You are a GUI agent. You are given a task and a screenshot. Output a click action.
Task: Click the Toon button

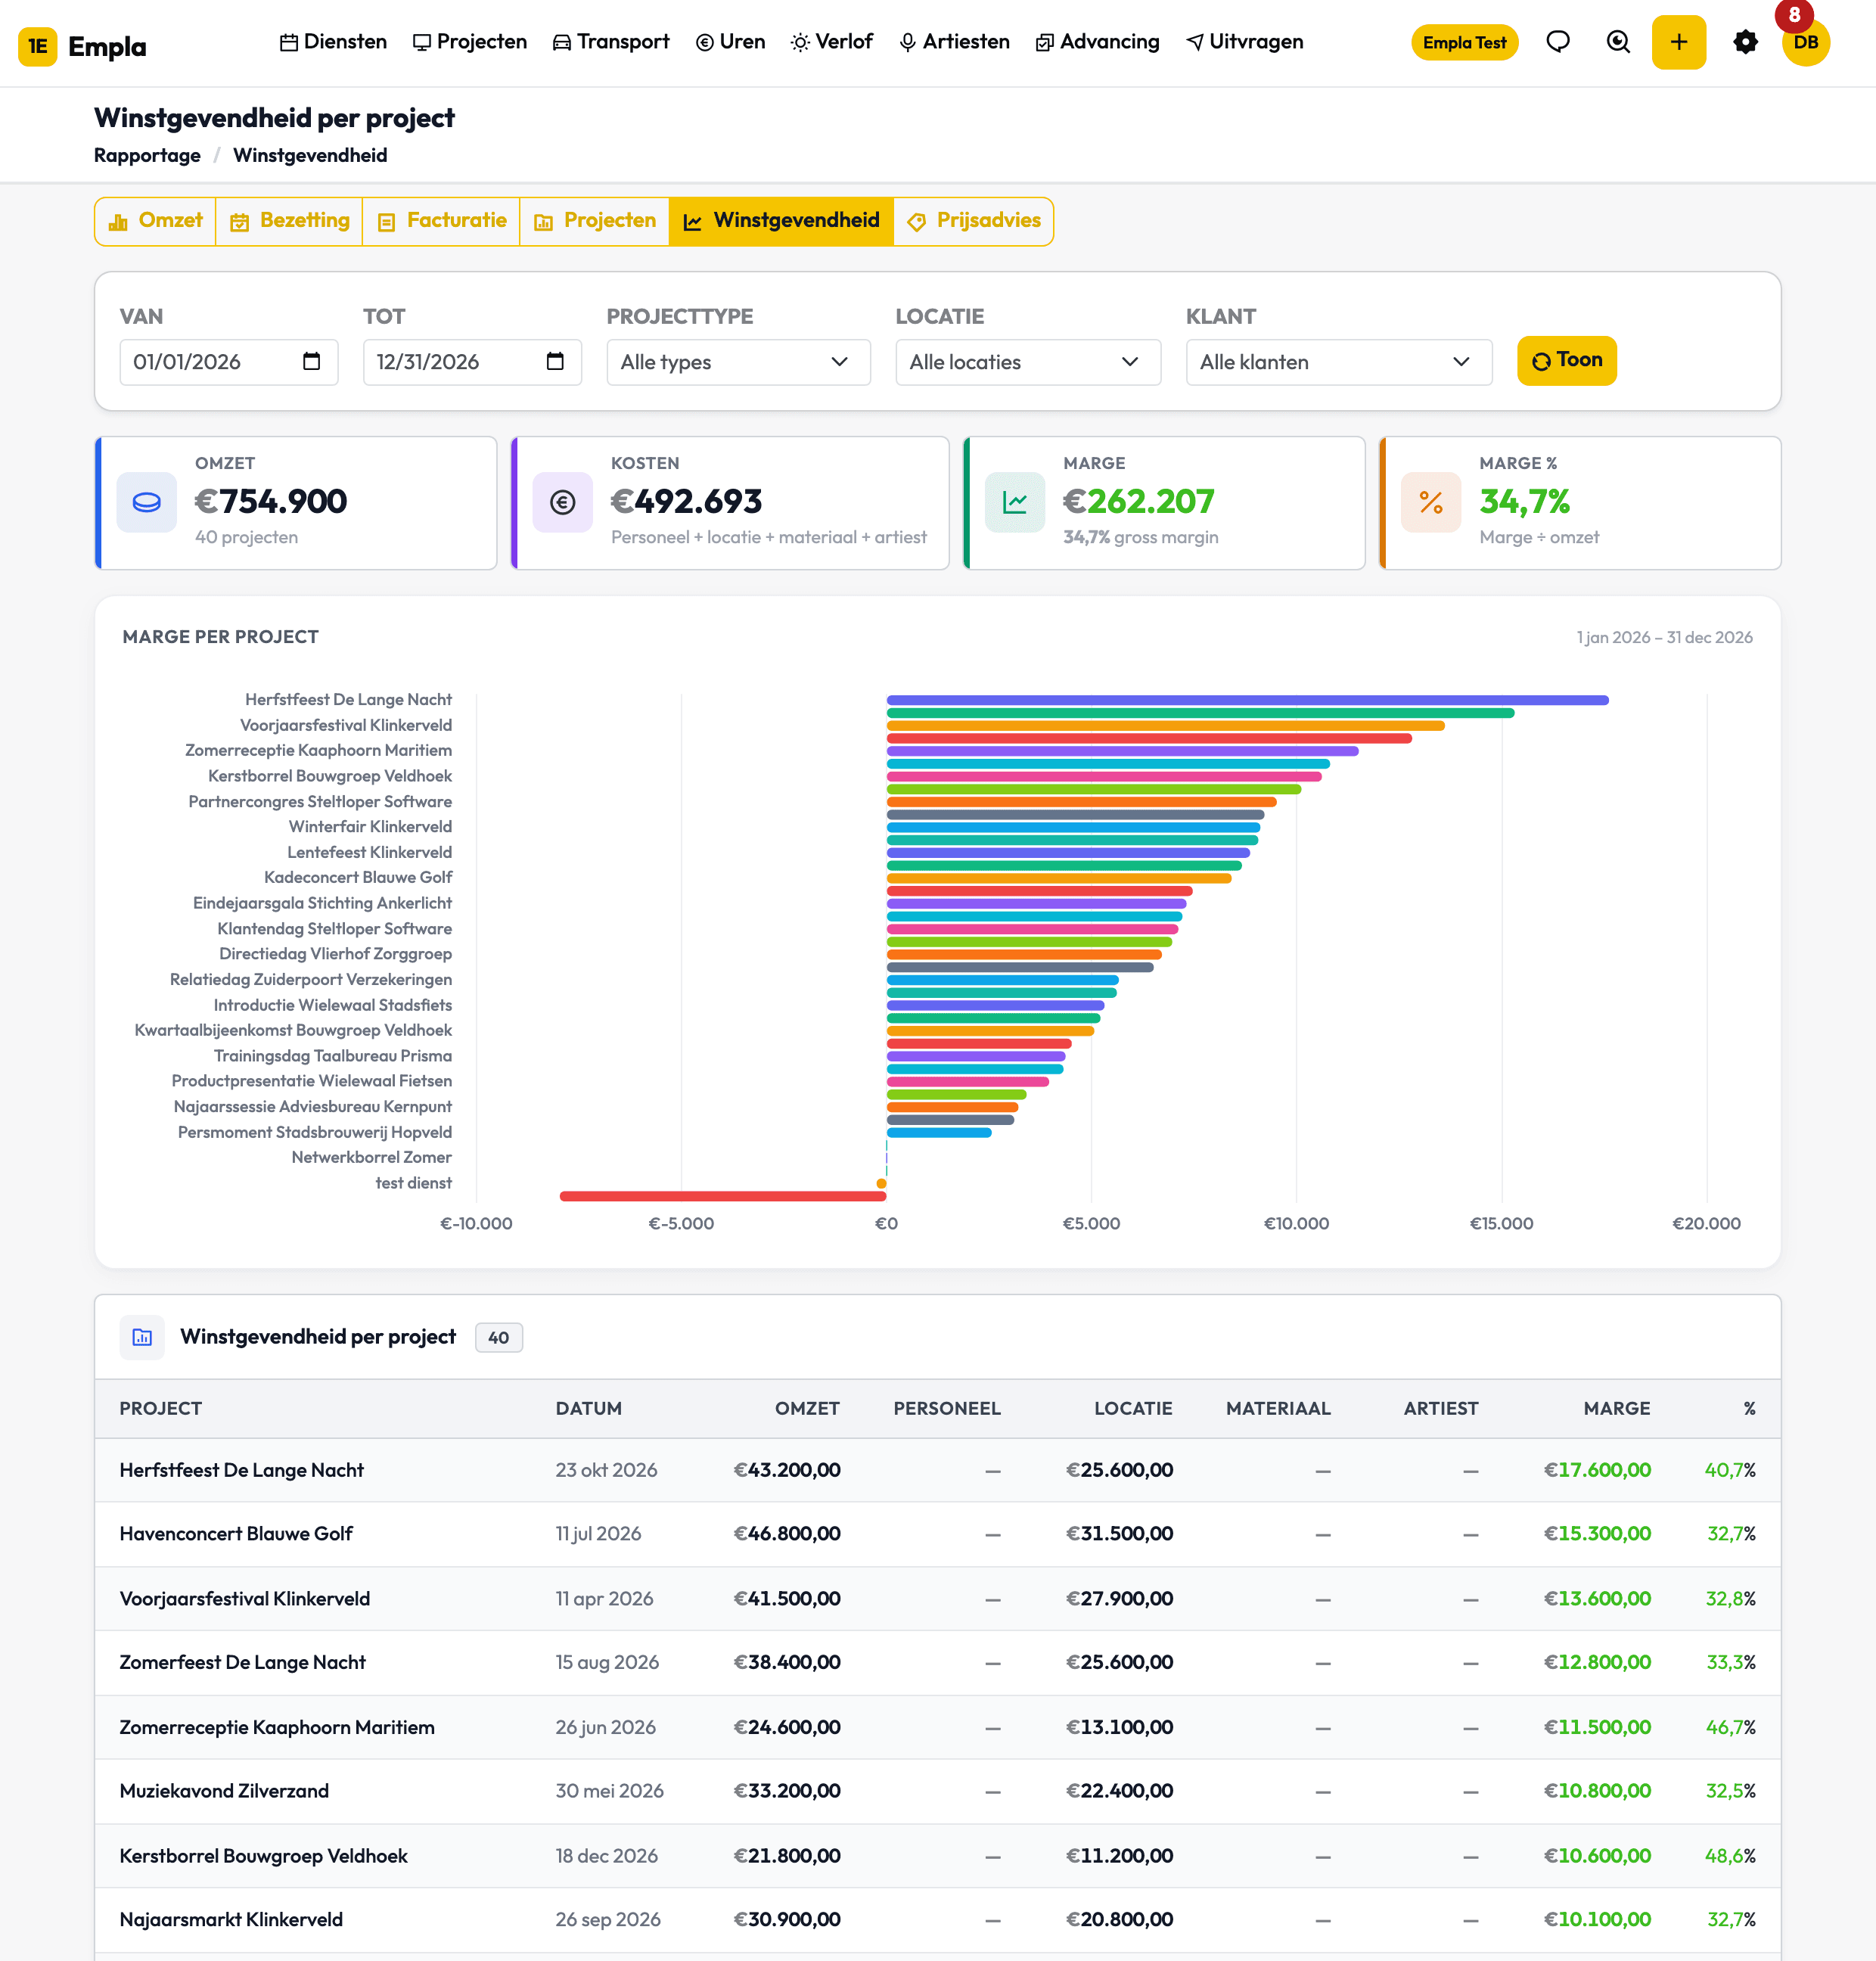point(1566,360)
